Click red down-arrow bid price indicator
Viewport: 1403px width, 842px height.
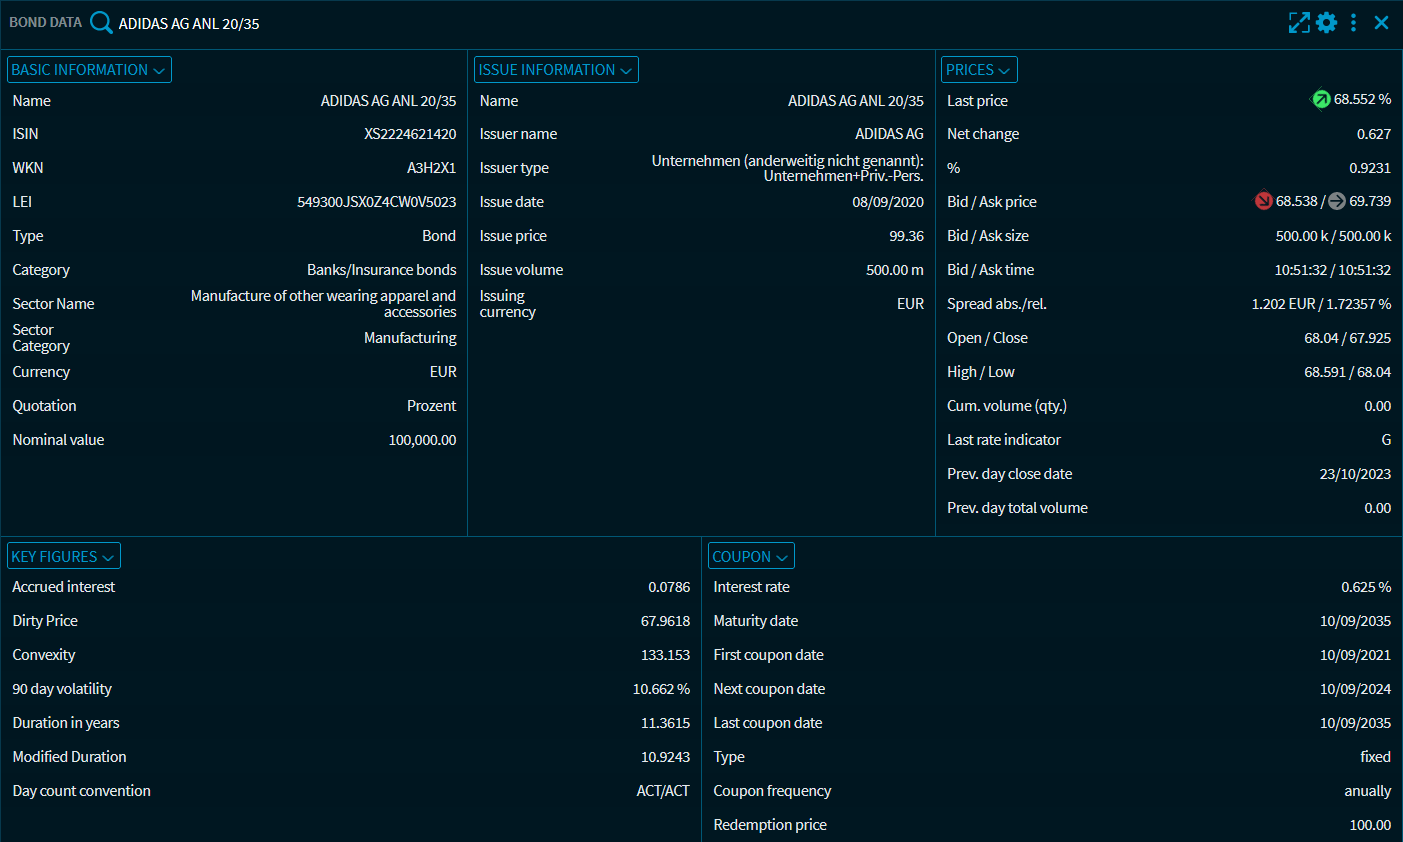click(x=1263, y=201)
